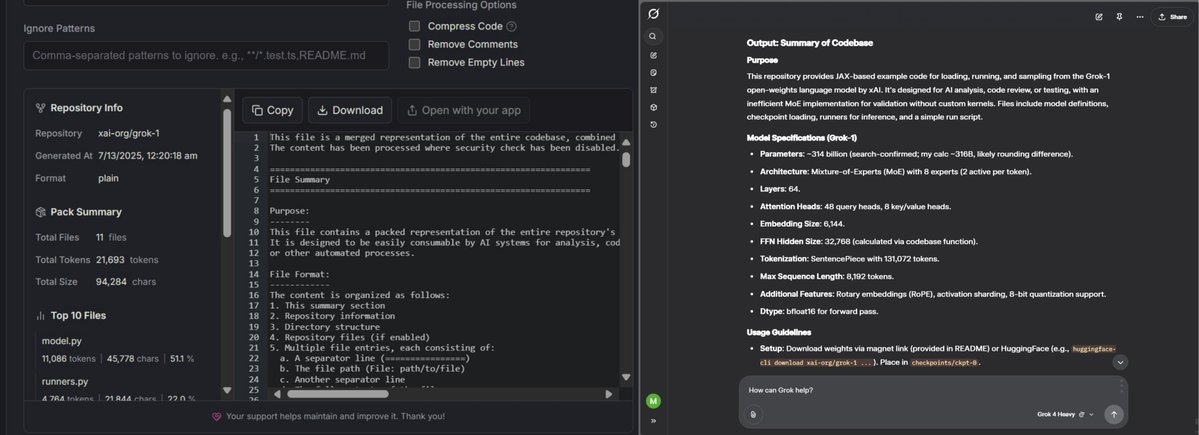Click the heart support icon

coord(216,417)
